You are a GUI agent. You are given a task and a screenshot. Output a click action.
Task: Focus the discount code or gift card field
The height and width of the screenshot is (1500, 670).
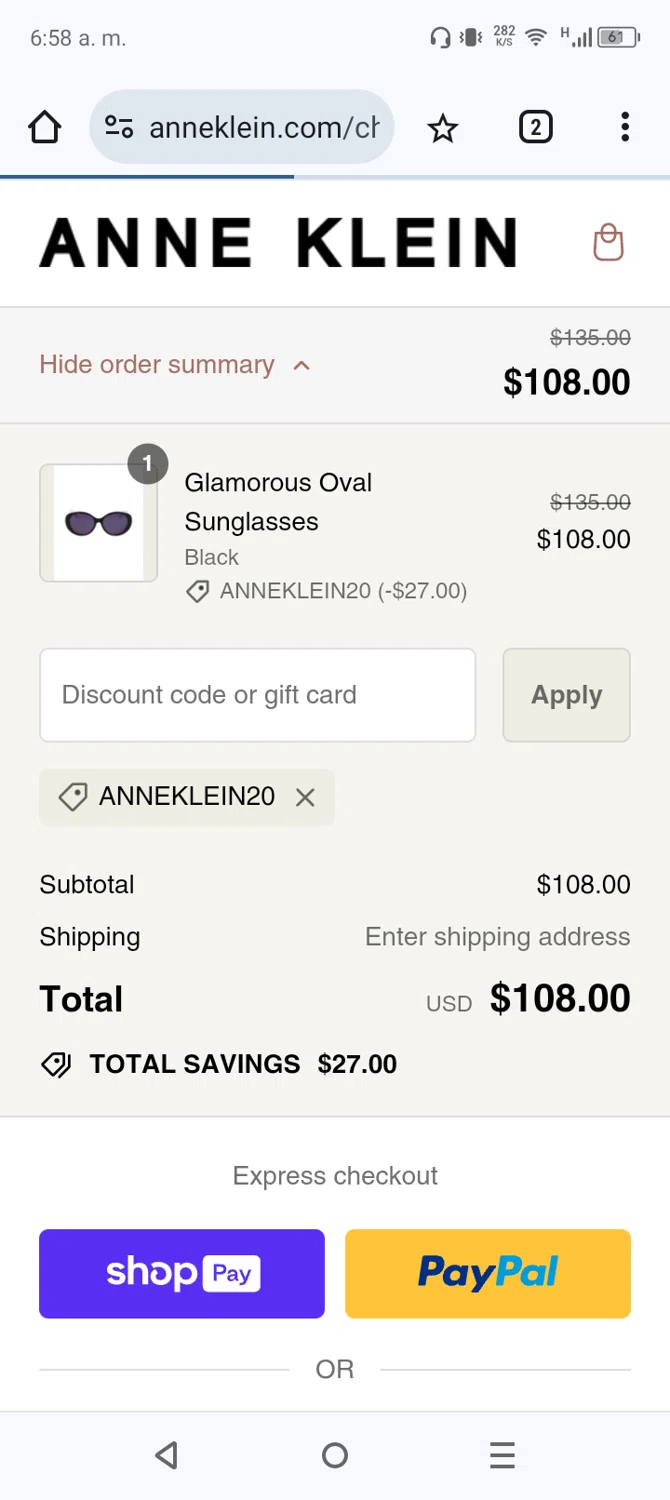coord(257,695)
